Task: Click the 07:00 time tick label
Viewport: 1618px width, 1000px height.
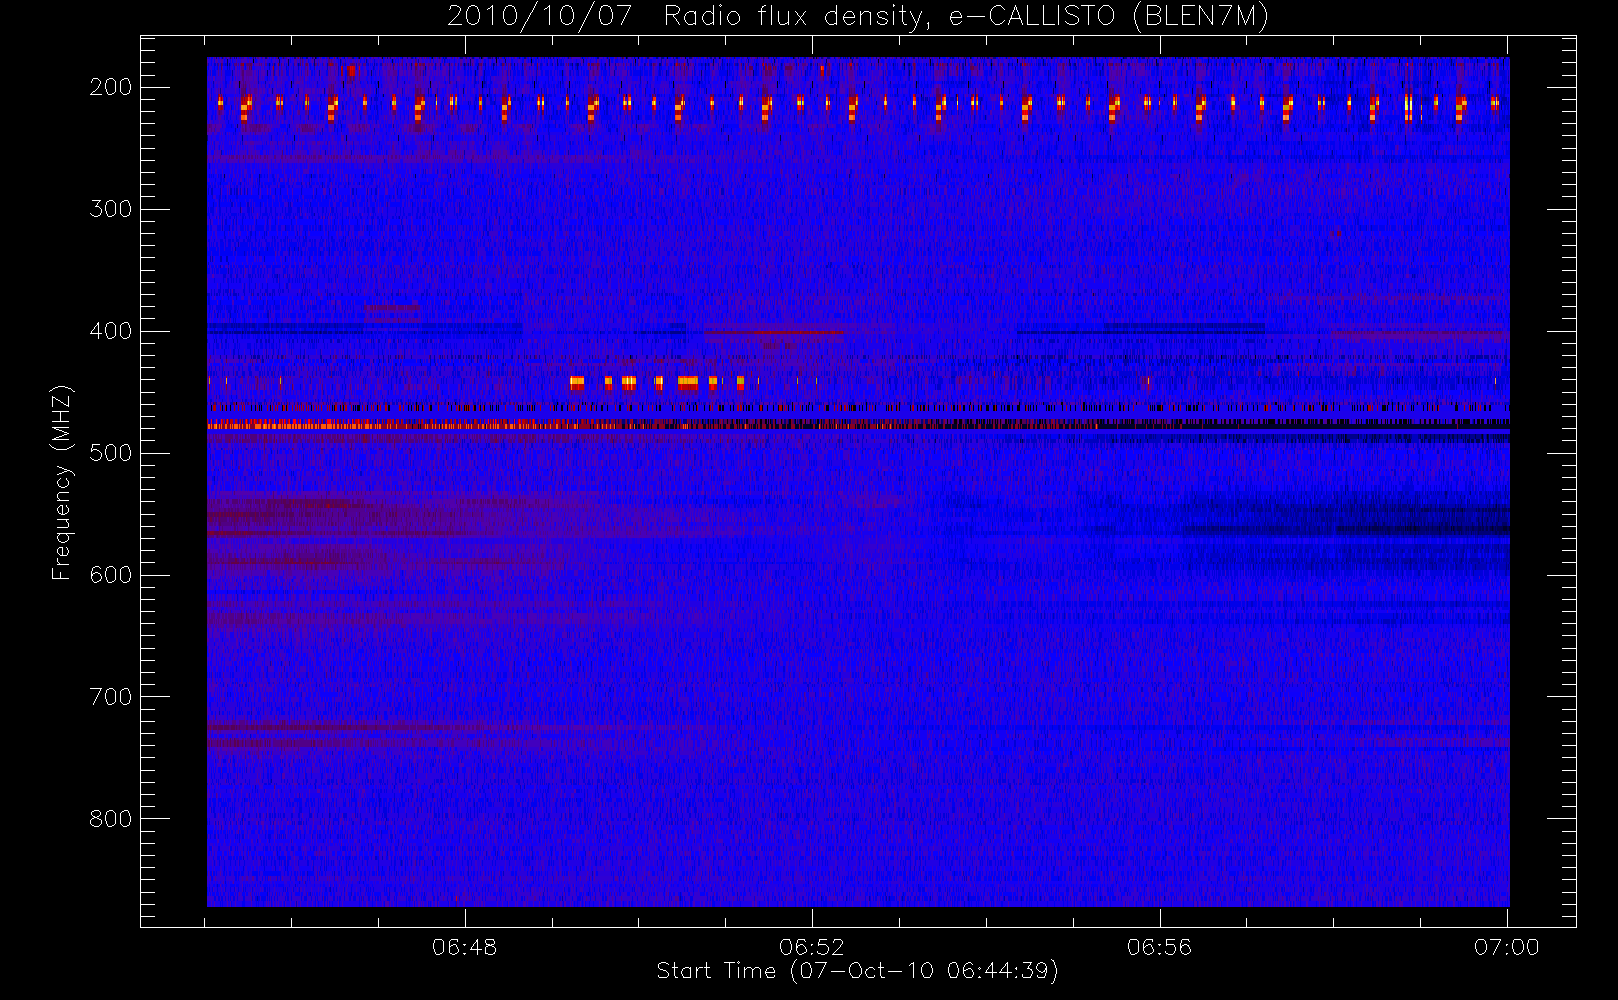Action: tap(1507, 947)
